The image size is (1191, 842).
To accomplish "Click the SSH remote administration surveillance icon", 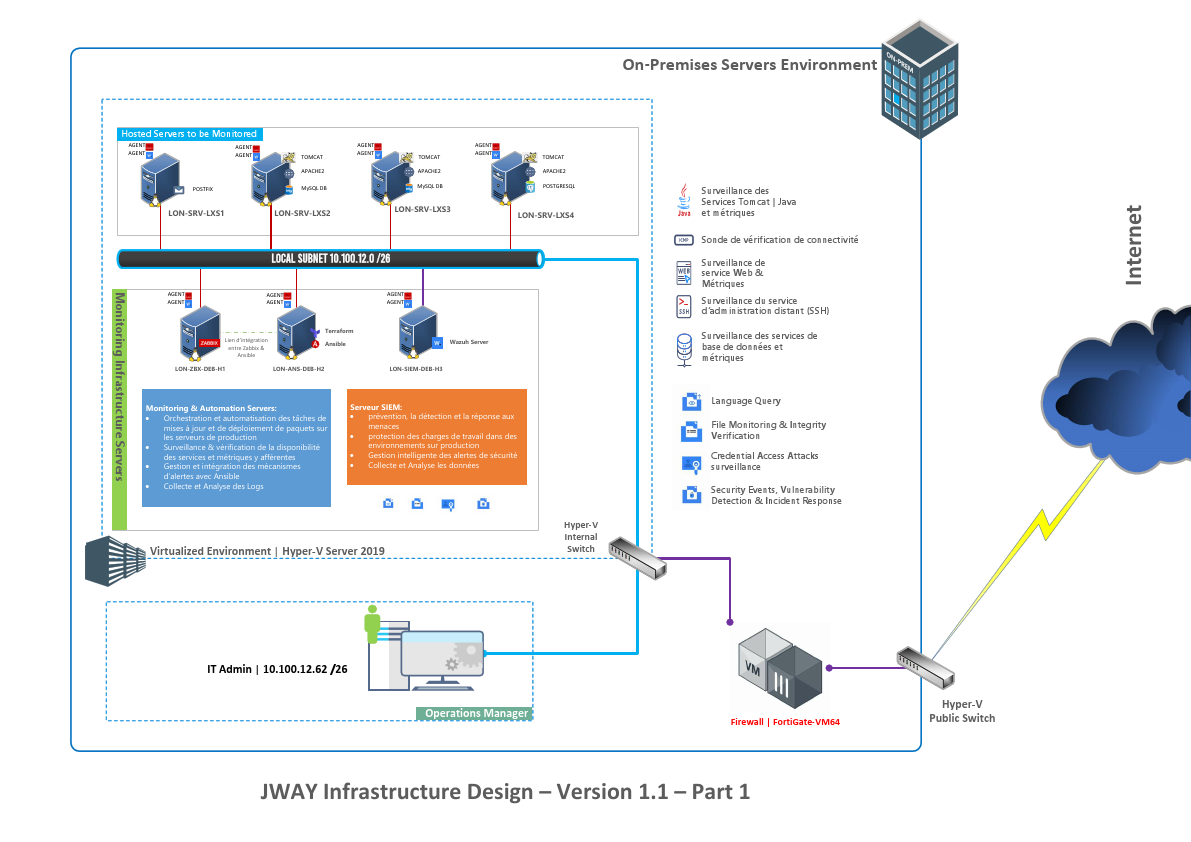I will [x=684, y=305].
